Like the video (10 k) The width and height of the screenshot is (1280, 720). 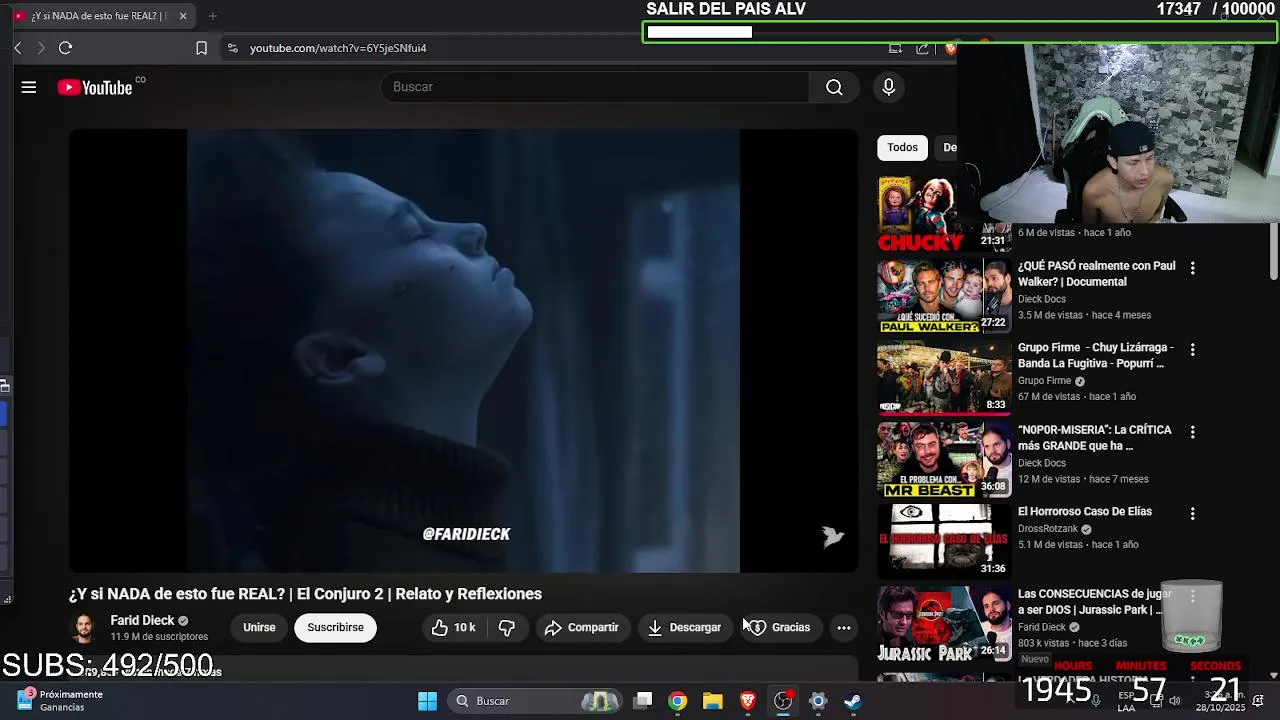[453, 627]
